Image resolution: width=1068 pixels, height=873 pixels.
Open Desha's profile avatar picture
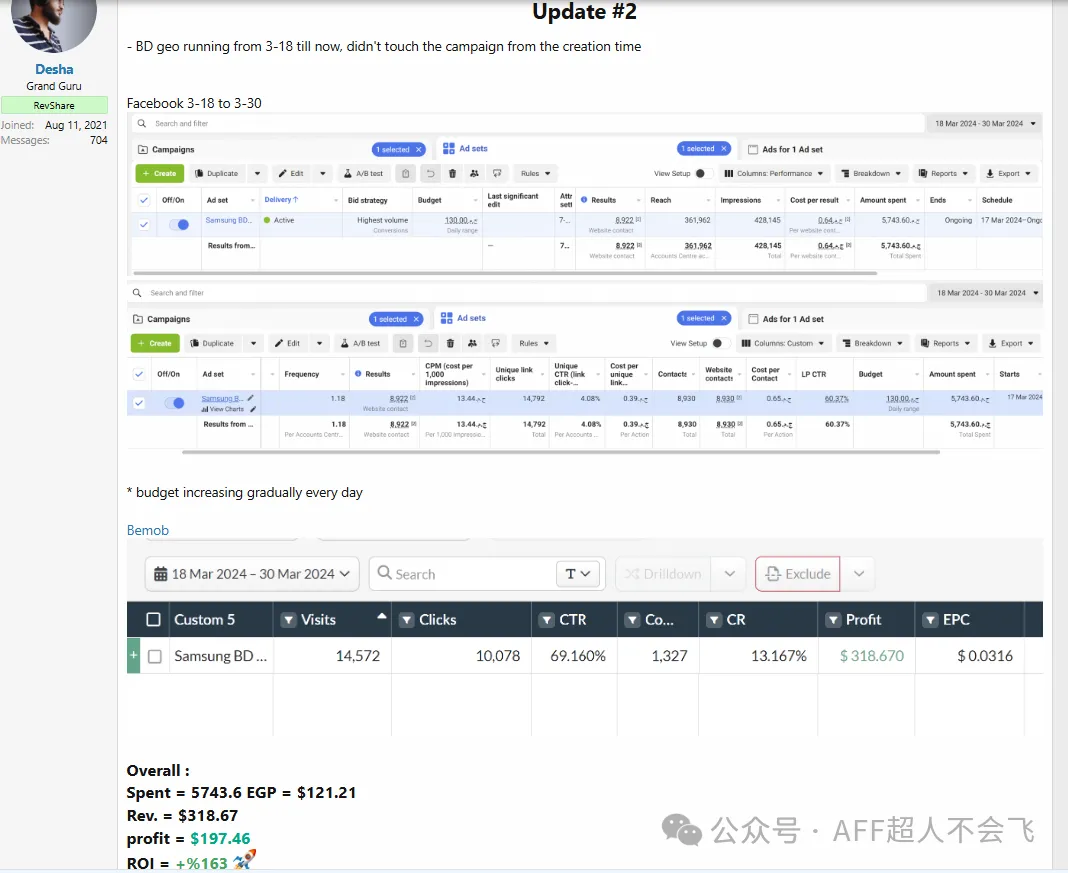(x=54, y=20)
